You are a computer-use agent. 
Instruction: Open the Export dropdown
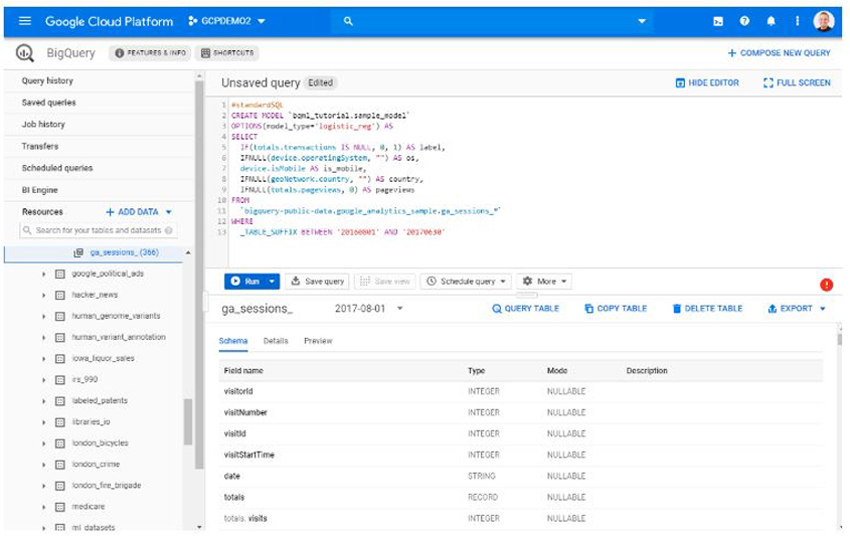(x=797, y=308)
